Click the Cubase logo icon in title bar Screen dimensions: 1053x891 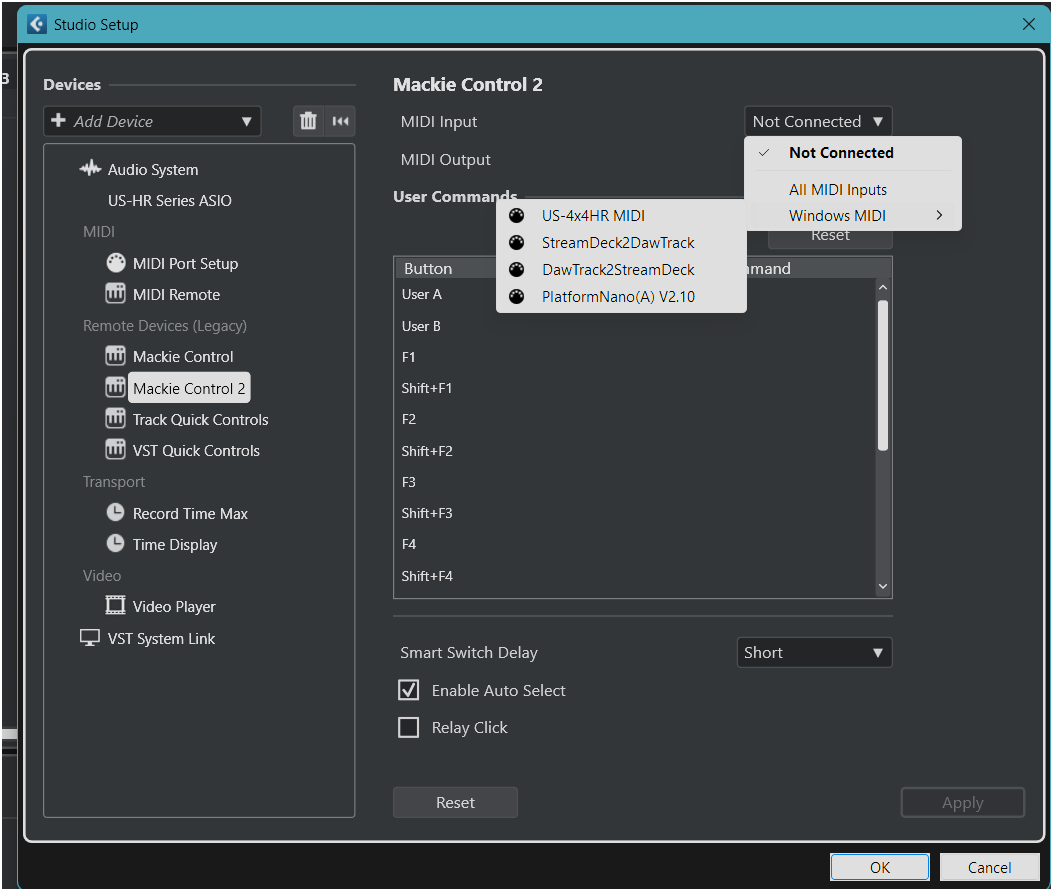37,24
